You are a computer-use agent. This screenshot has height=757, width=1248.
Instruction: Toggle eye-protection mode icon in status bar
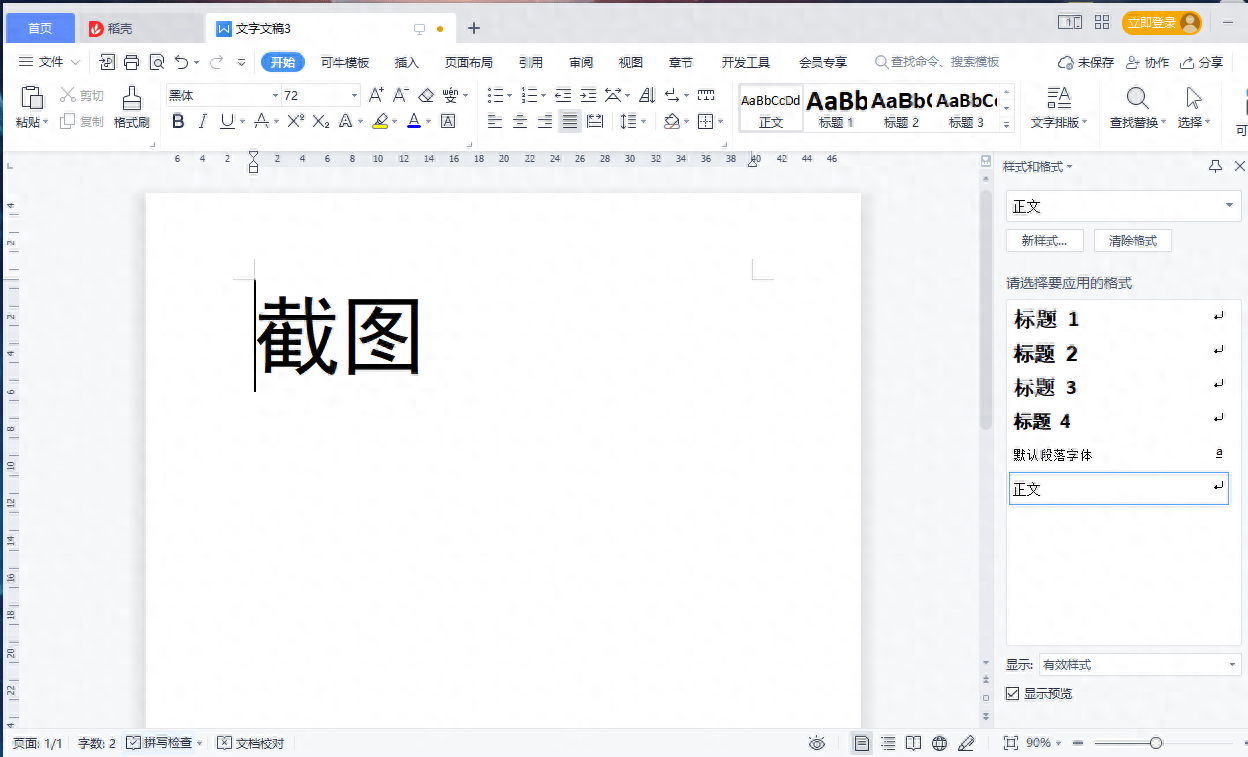[x=817, y=743]
